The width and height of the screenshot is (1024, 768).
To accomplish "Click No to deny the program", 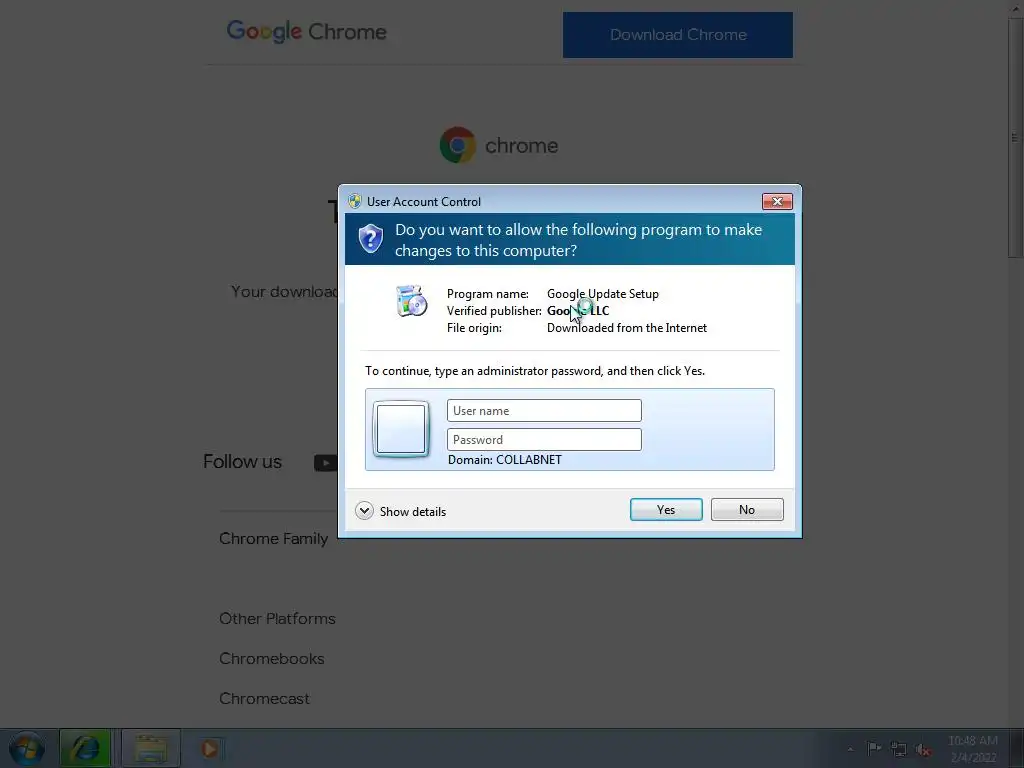I will (746, 509).
